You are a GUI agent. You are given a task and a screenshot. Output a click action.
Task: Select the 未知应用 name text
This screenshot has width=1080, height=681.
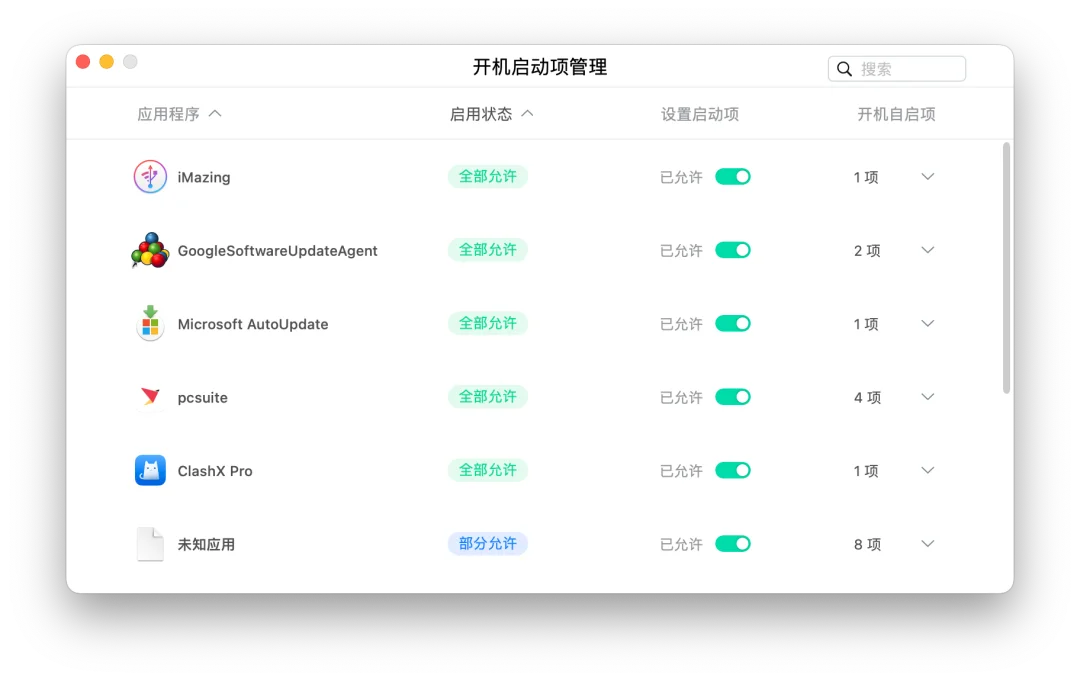point(206,545)
